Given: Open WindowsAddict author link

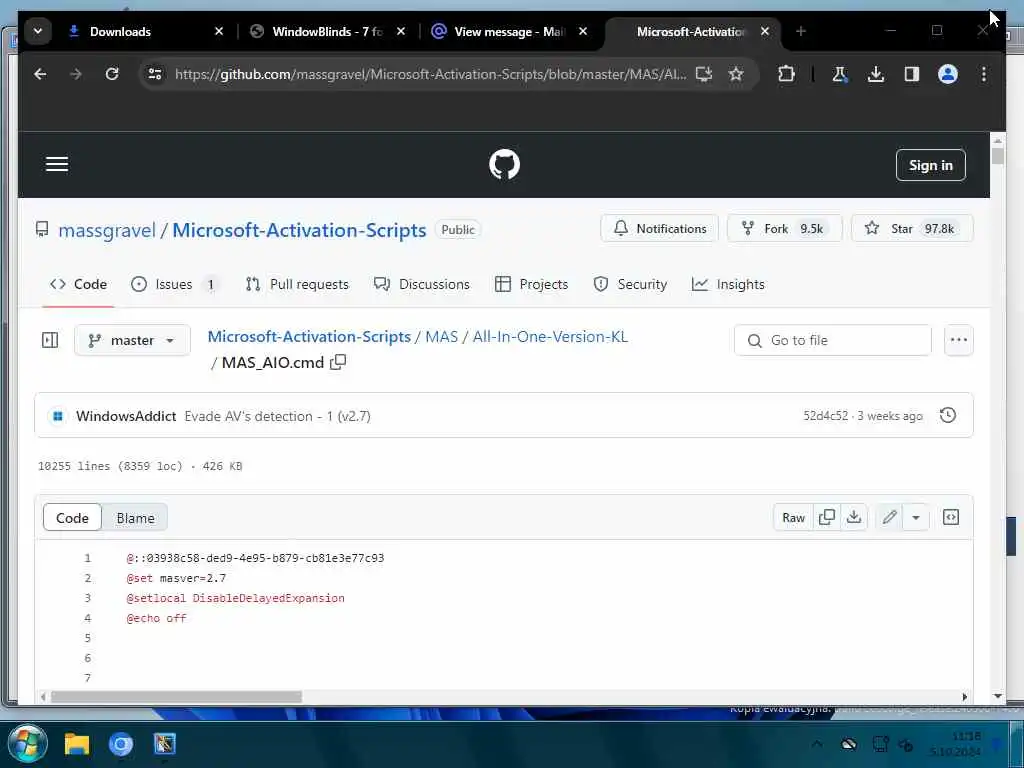Looking at the screenshot, I should (126, 416).
